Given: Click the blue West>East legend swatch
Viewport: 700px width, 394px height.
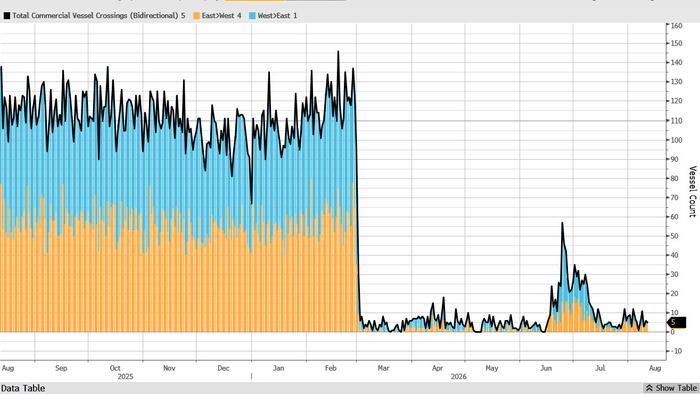Looking at the screenshot, I should pyautogui.click(x=252, y=16).
